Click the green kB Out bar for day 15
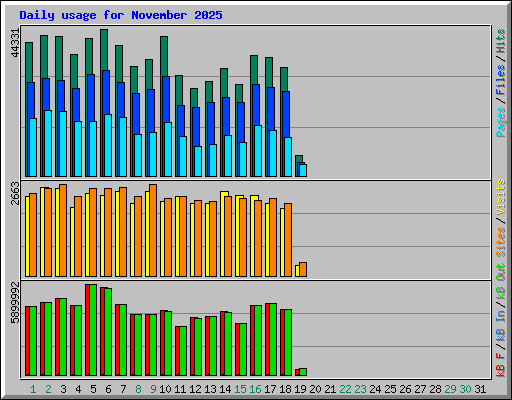Viewport: 512px width, 400px height. 243,349
